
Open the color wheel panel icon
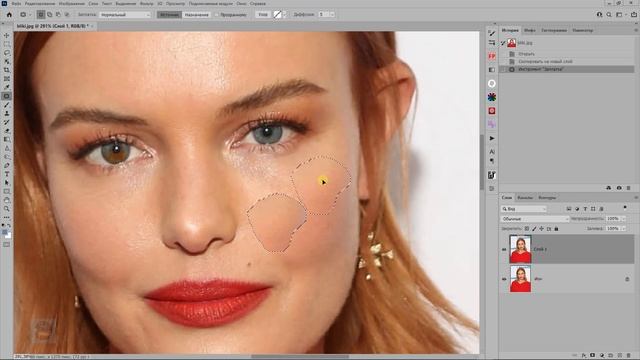pos(492,97)
